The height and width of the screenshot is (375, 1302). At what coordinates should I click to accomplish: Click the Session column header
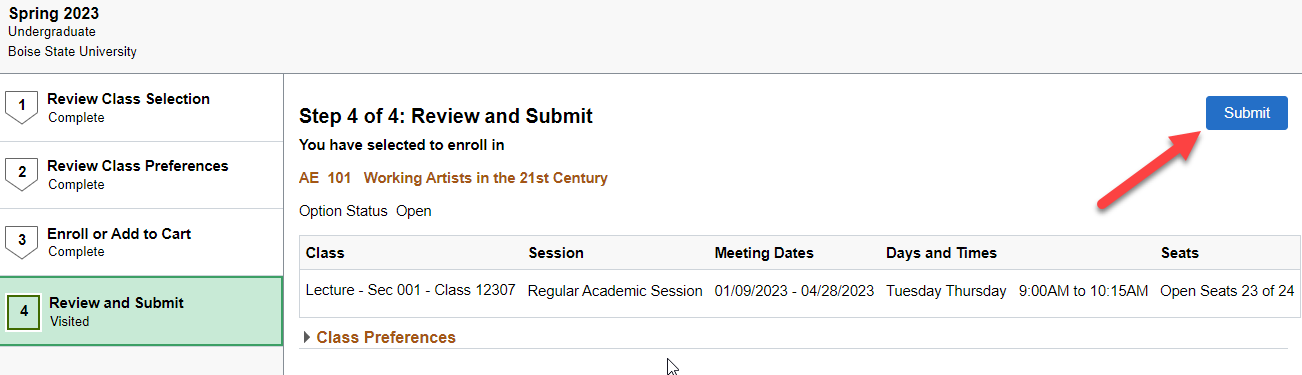click(x=556, y=253)
